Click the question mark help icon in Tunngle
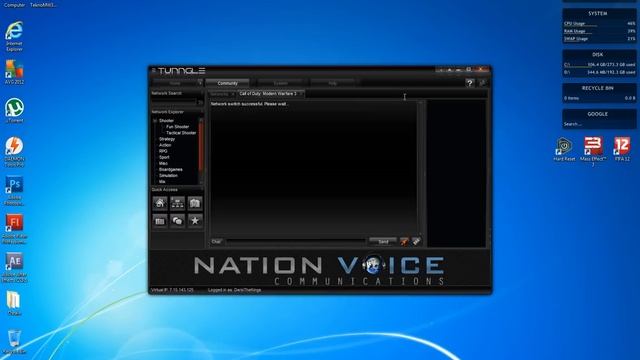Image resolution: width=640 pixels, height=360 pixels. point(469,83)
